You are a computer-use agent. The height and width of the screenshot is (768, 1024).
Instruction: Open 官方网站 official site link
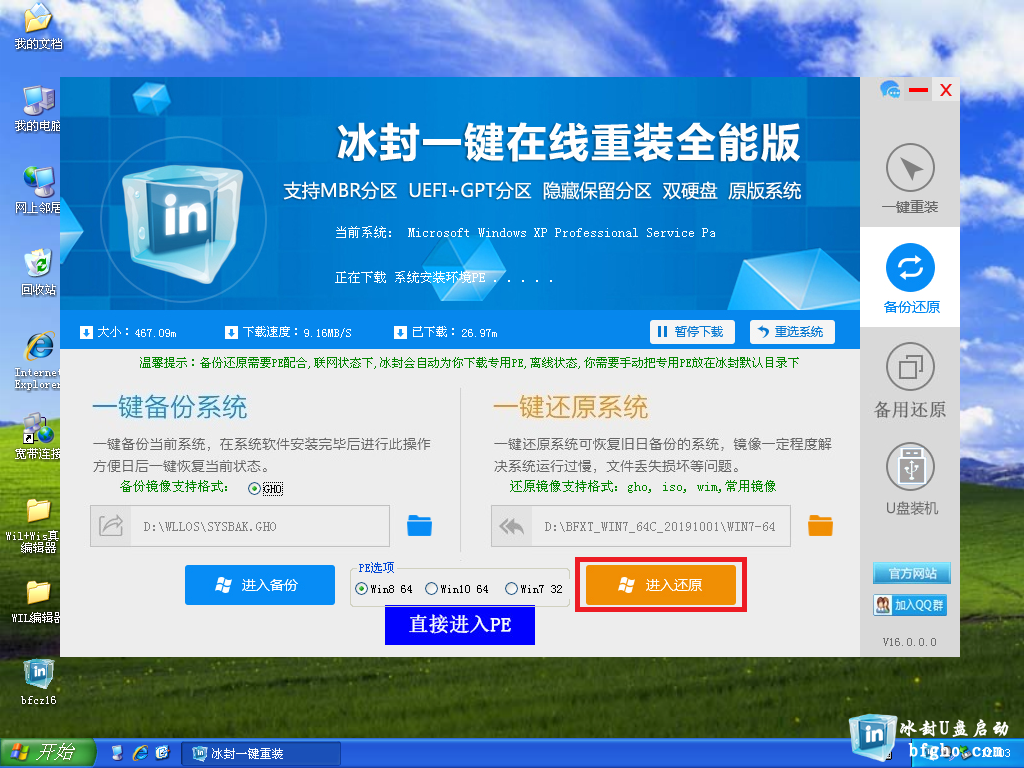coord(912,573)
